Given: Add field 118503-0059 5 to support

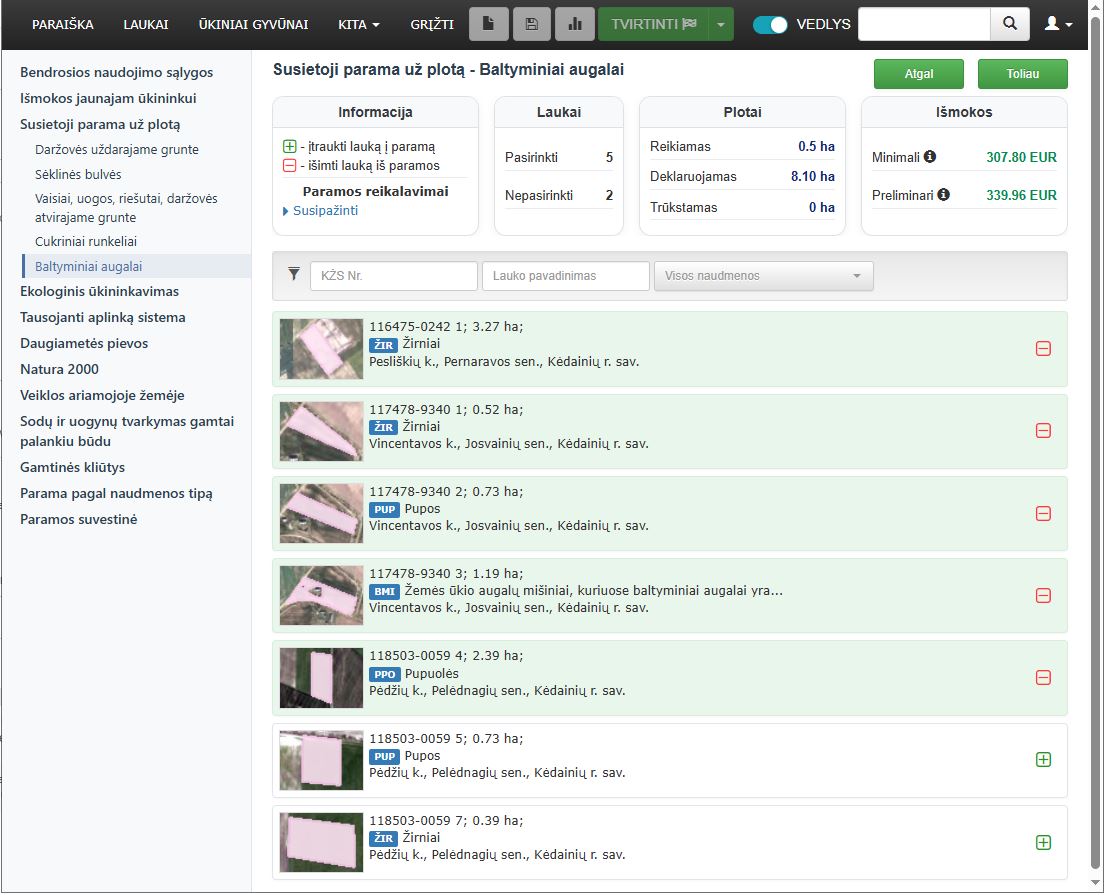Looking at the screenshot, I should click(1043, 759).
